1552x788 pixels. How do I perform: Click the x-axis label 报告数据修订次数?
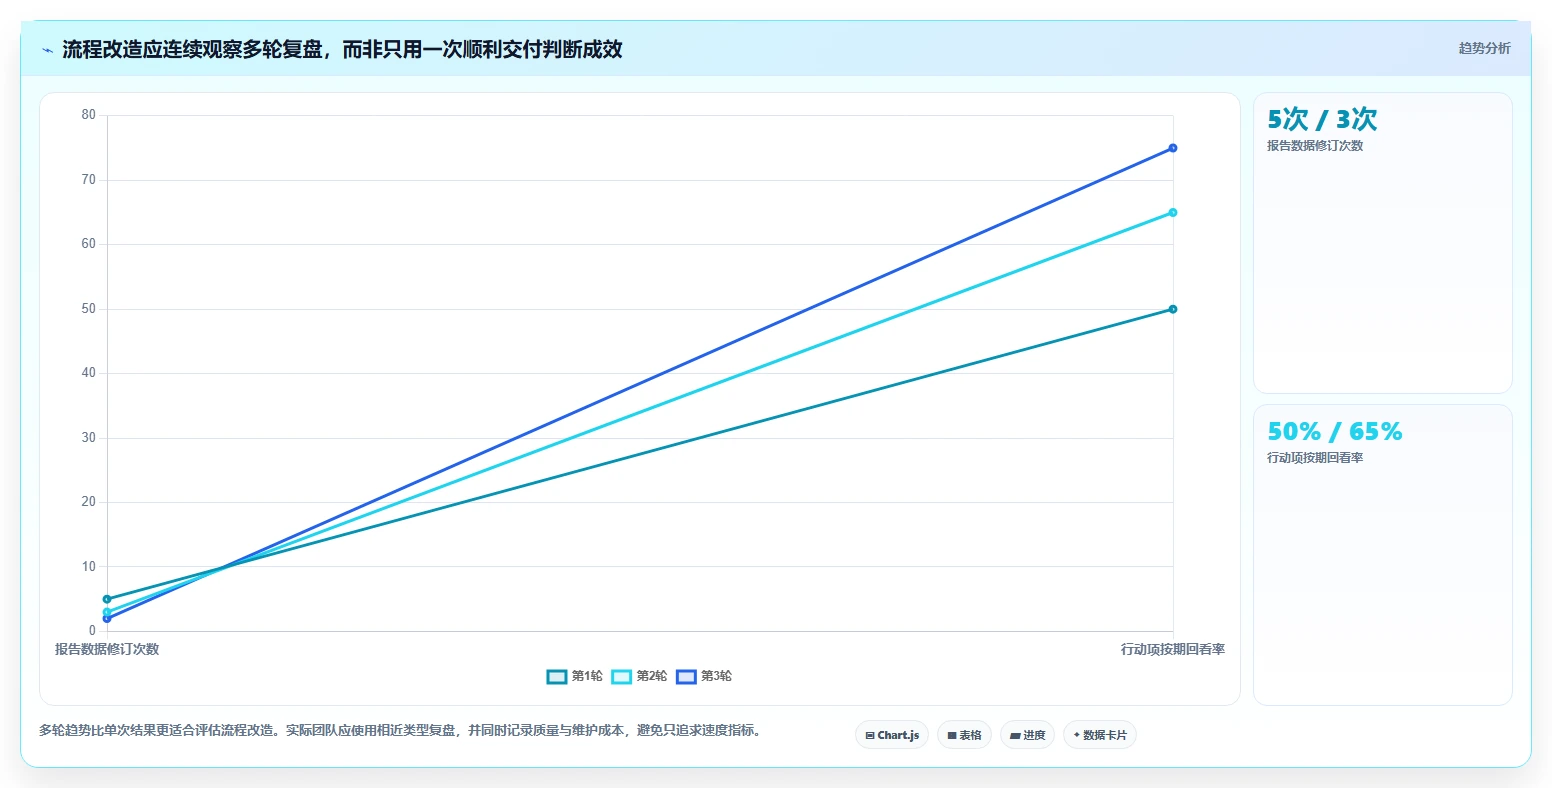tap(107, 649)
